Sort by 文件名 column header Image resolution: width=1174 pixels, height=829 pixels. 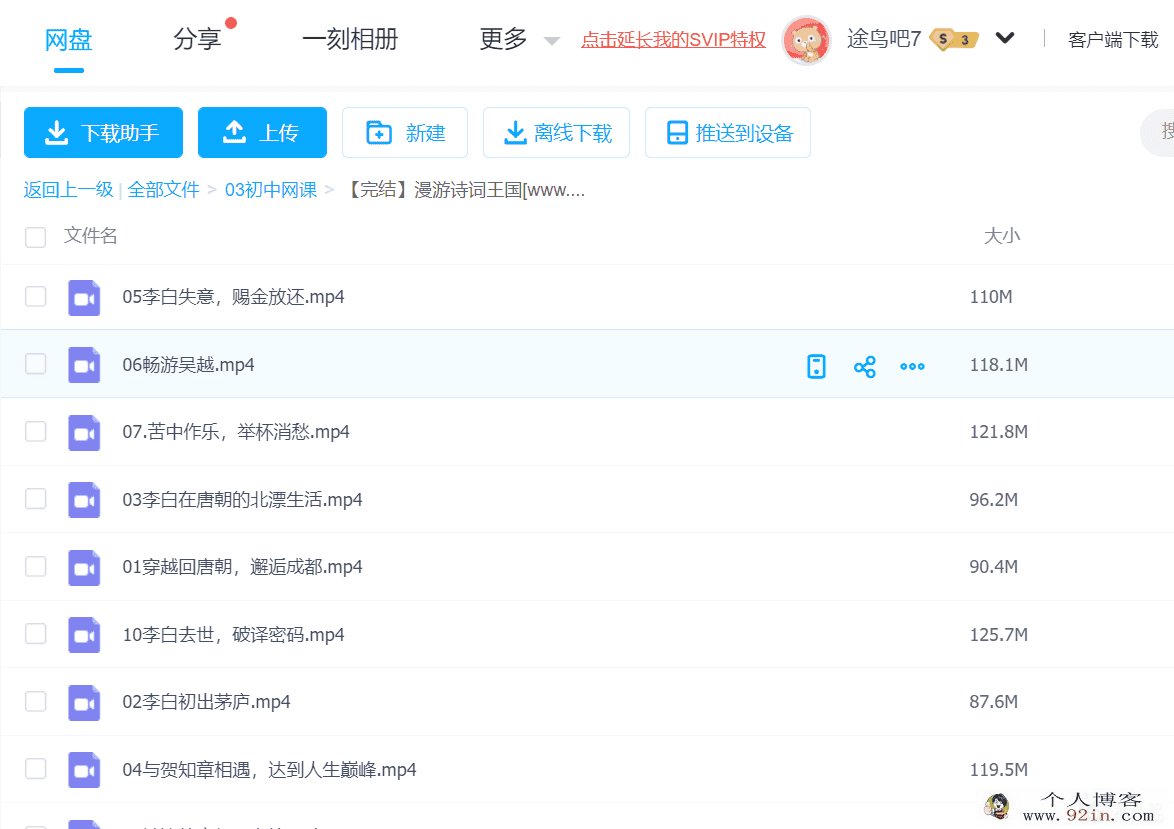(x=91, y=236)
